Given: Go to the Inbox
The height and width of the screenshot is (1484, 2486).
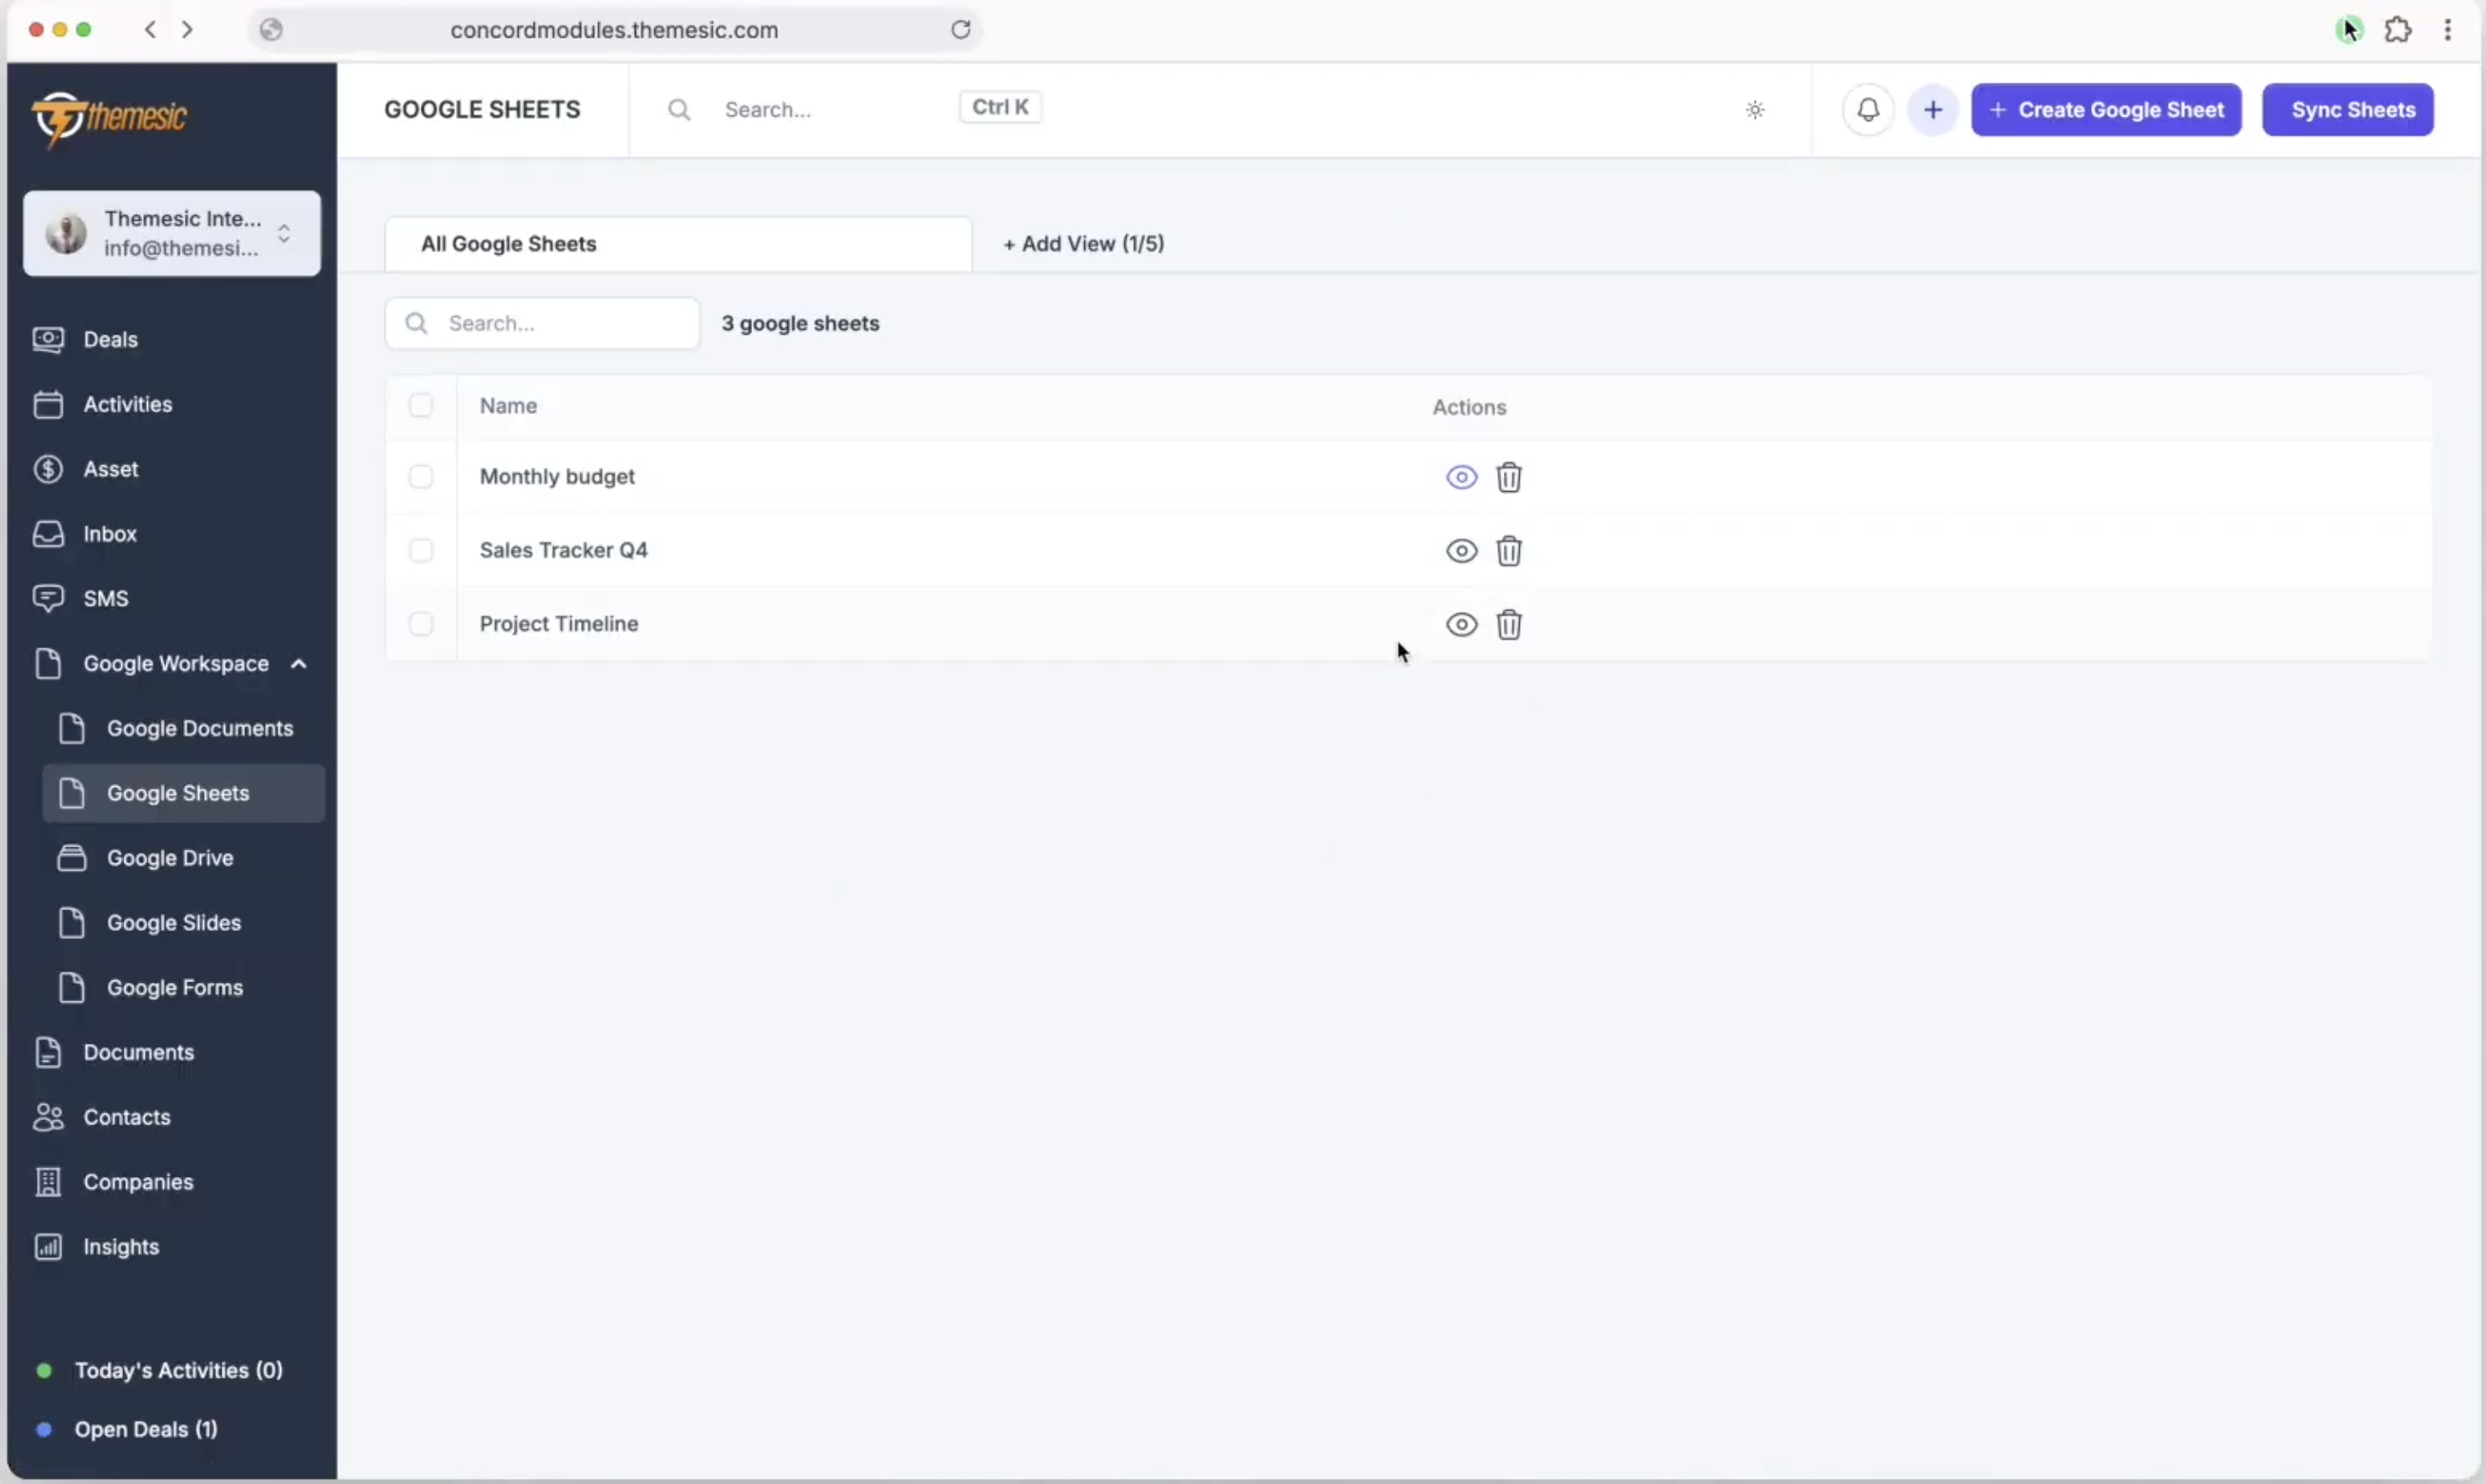Looking at the screenshot, I should [110, 533].
